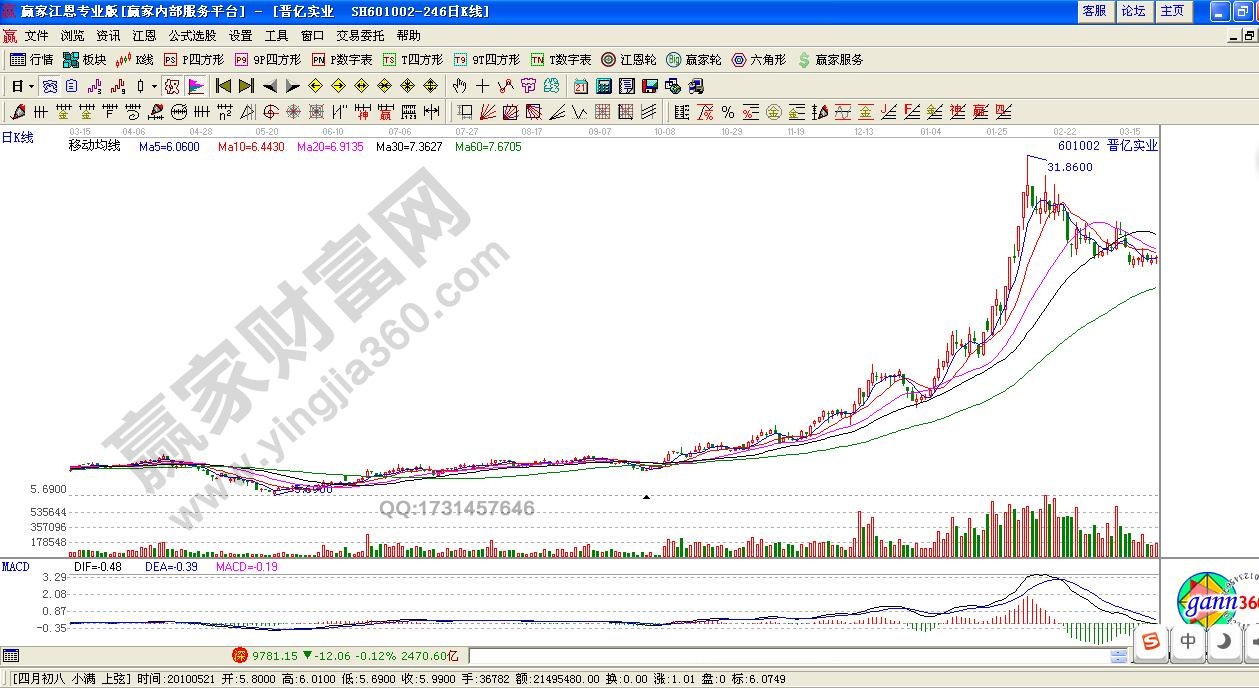Select the hand pan tool

pyautogui.click(x=459, y=86)
